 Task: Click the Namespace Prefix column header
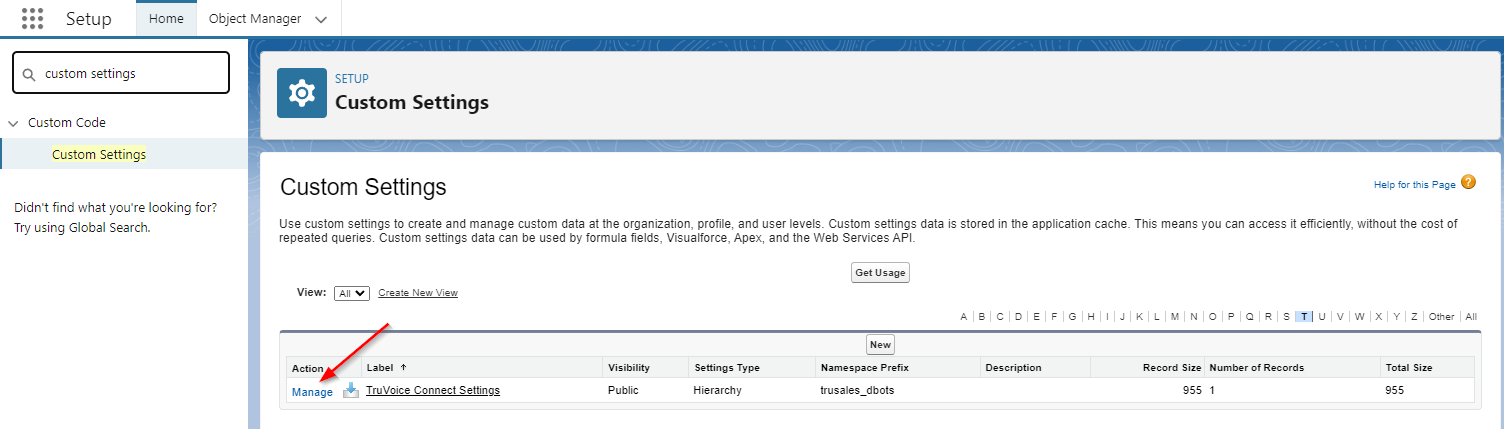[864, 368]
